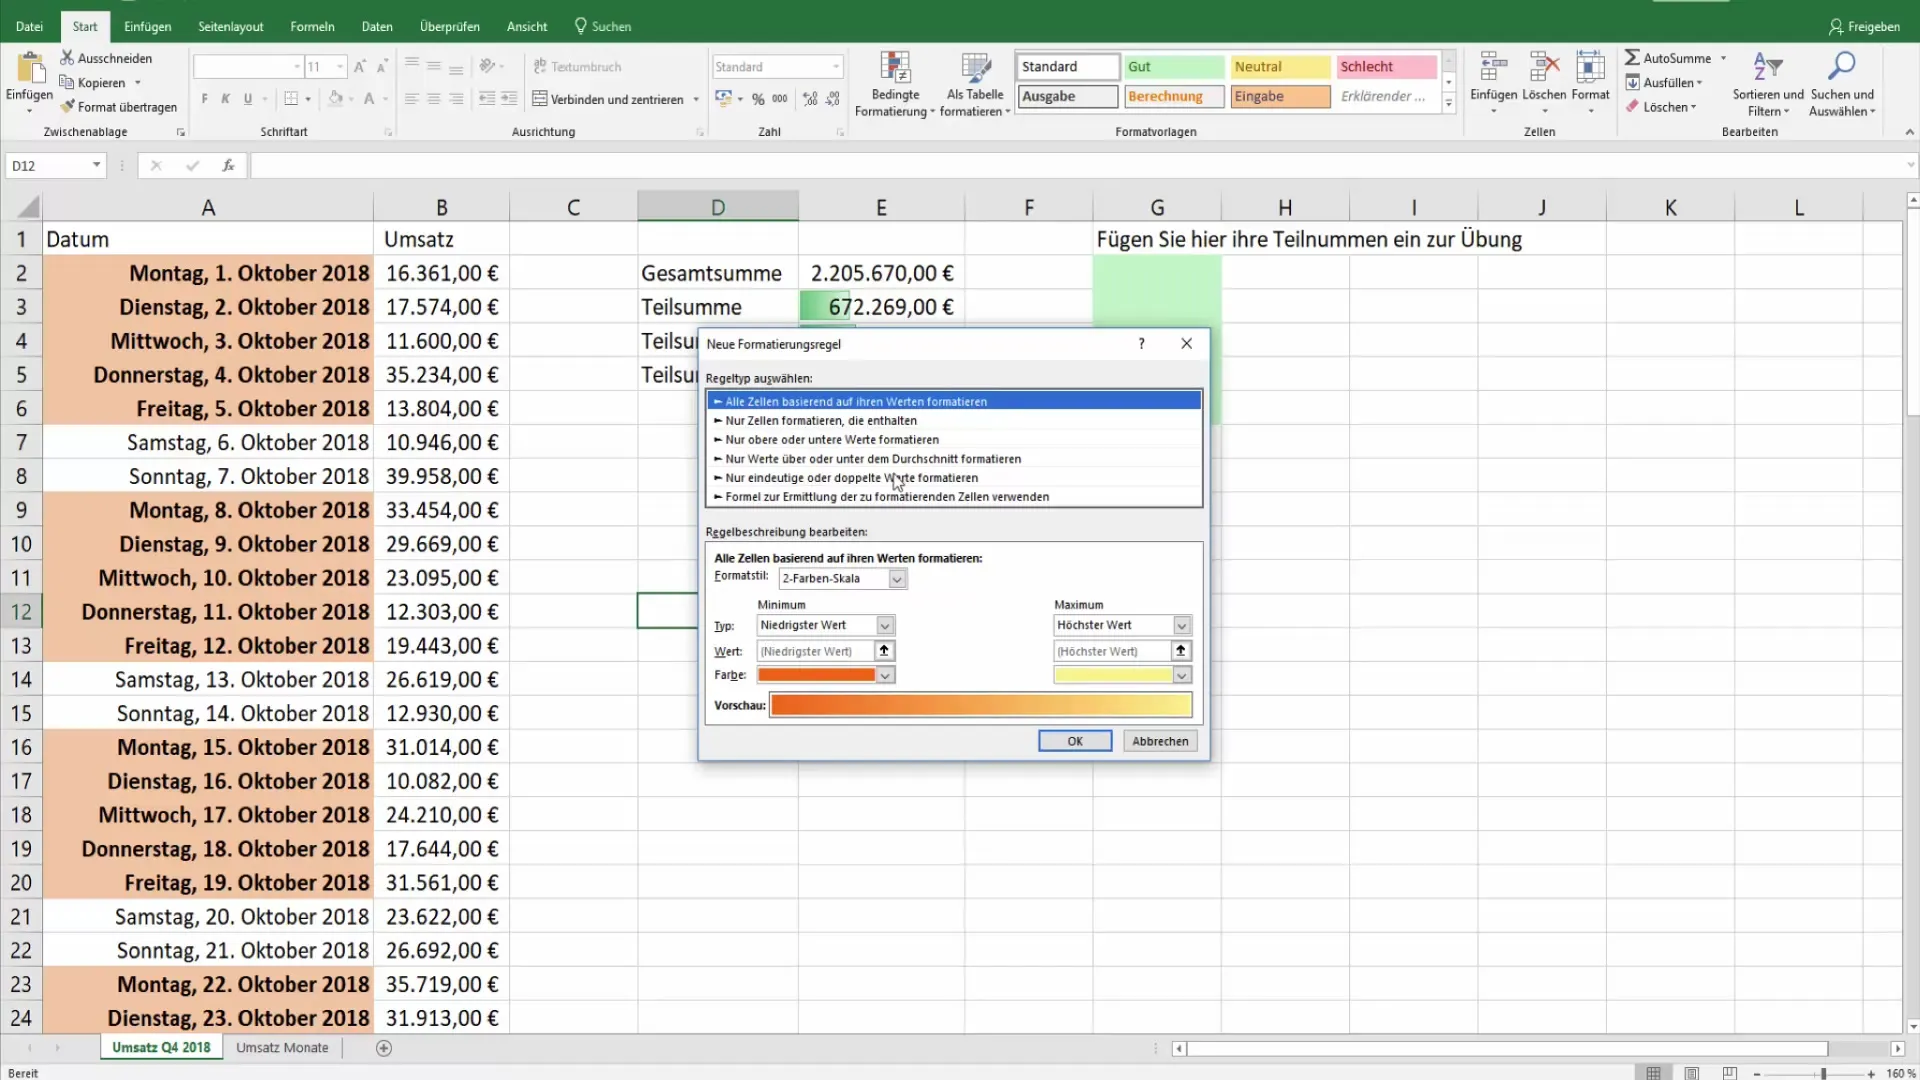1920x1080 pixels.
Task: Open Als Tabelle formatieren
Action: (x=975, y=85)
